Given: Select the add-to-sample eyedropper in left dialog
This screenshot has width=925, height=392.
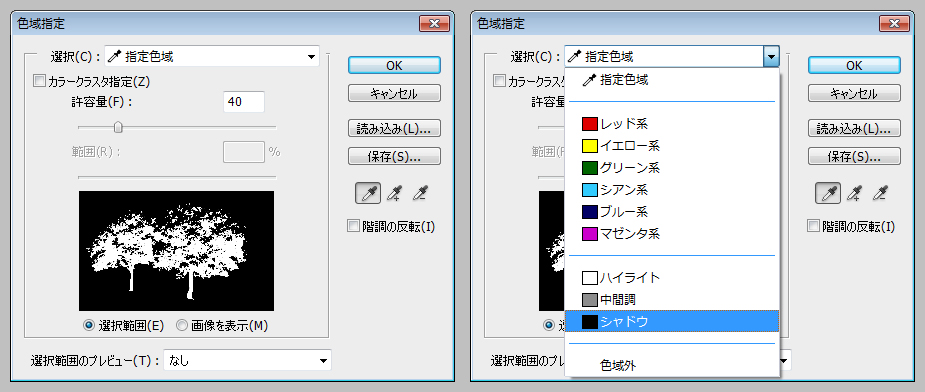Looking at the screenshot, I should (x=394, y=193).
